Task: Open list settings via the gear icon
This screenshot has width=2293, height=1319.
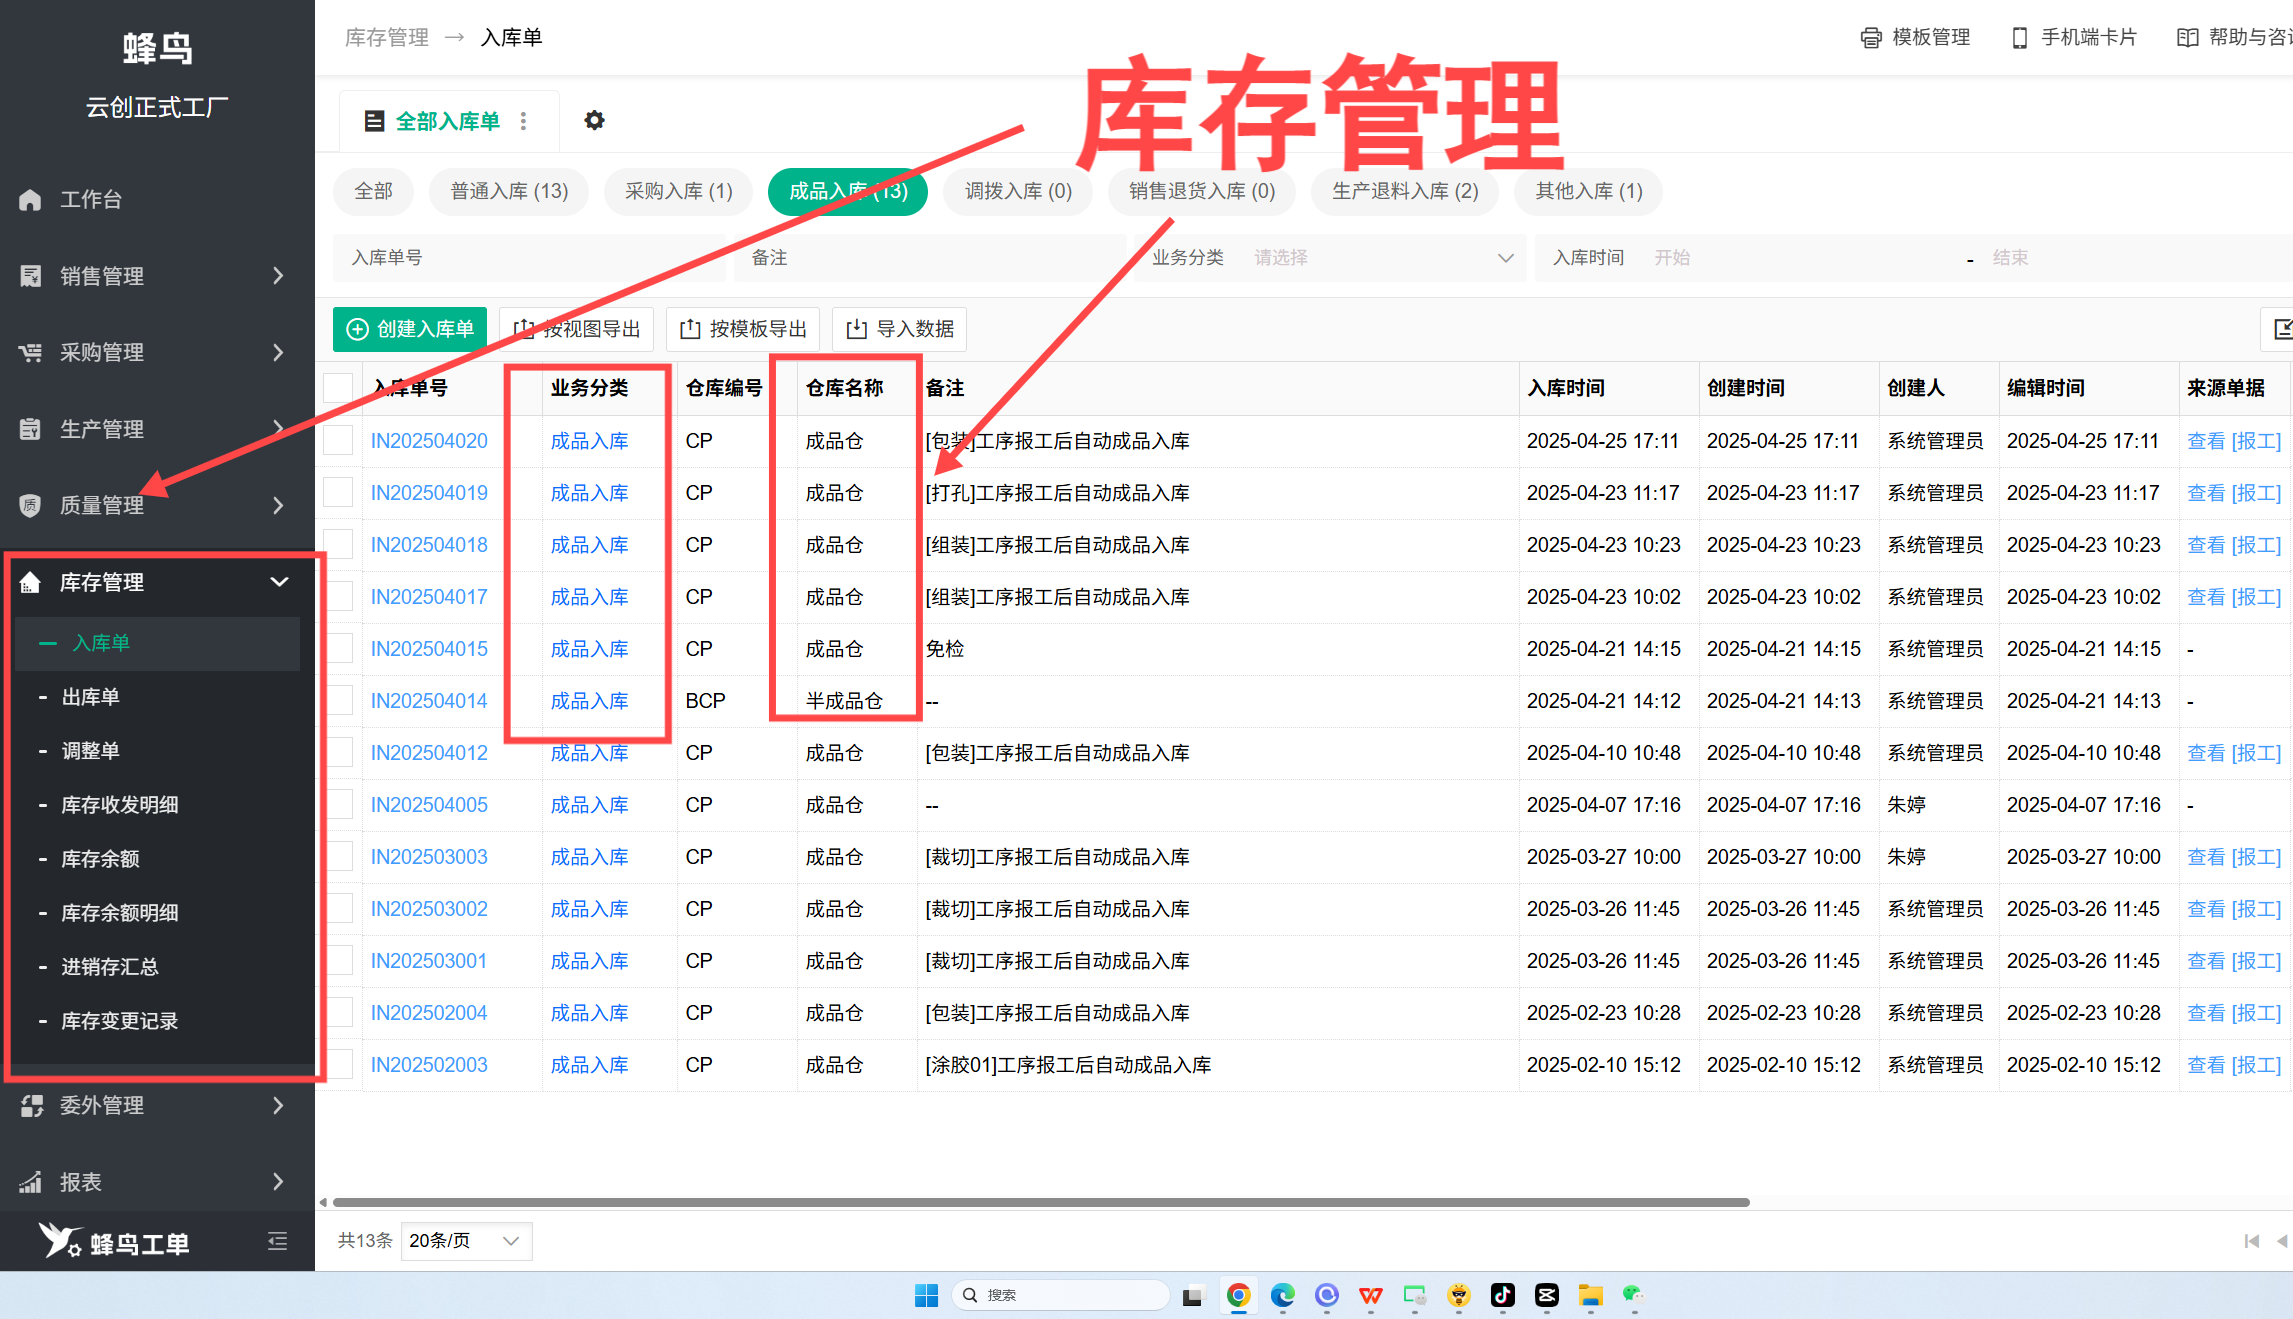Action: click(594, 120)
